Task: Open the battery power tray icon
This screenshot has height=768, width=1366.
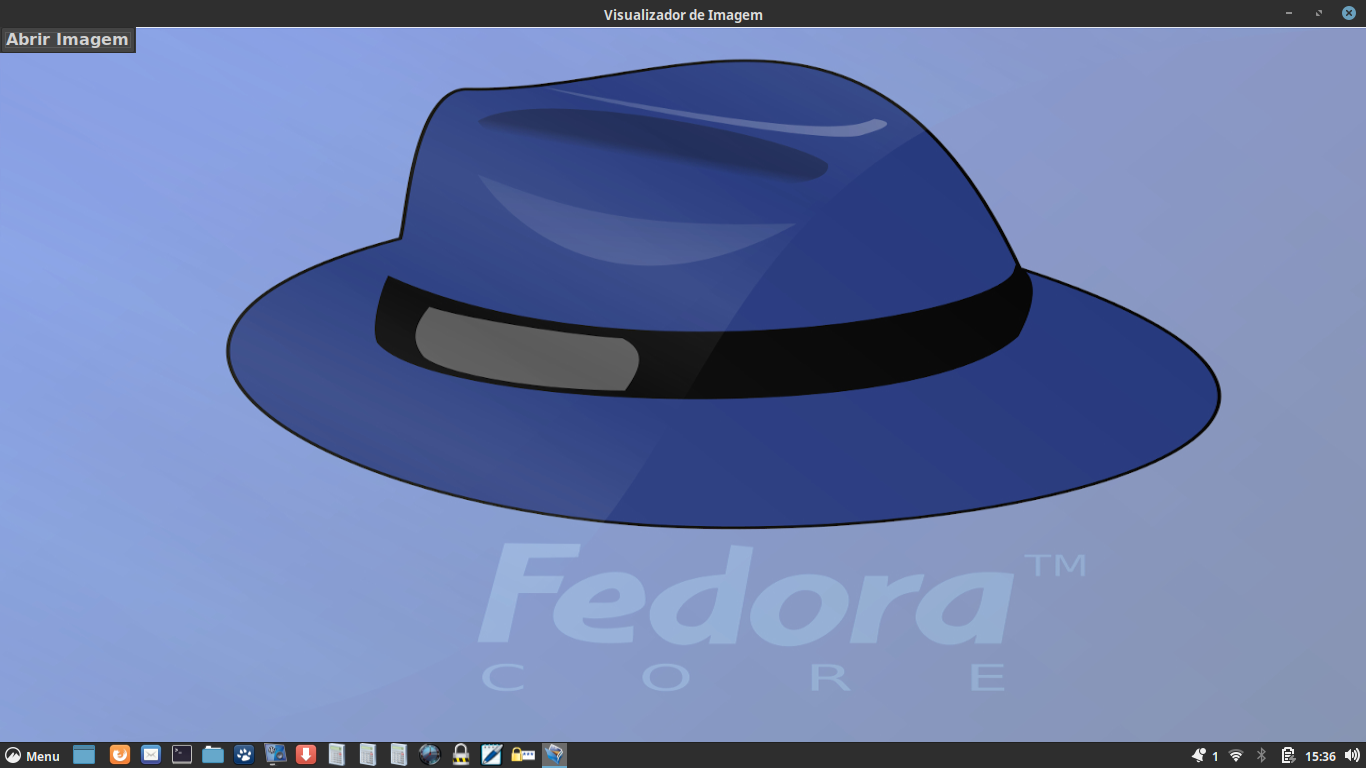Action: pyautogui.click(x=1288, y=756)
